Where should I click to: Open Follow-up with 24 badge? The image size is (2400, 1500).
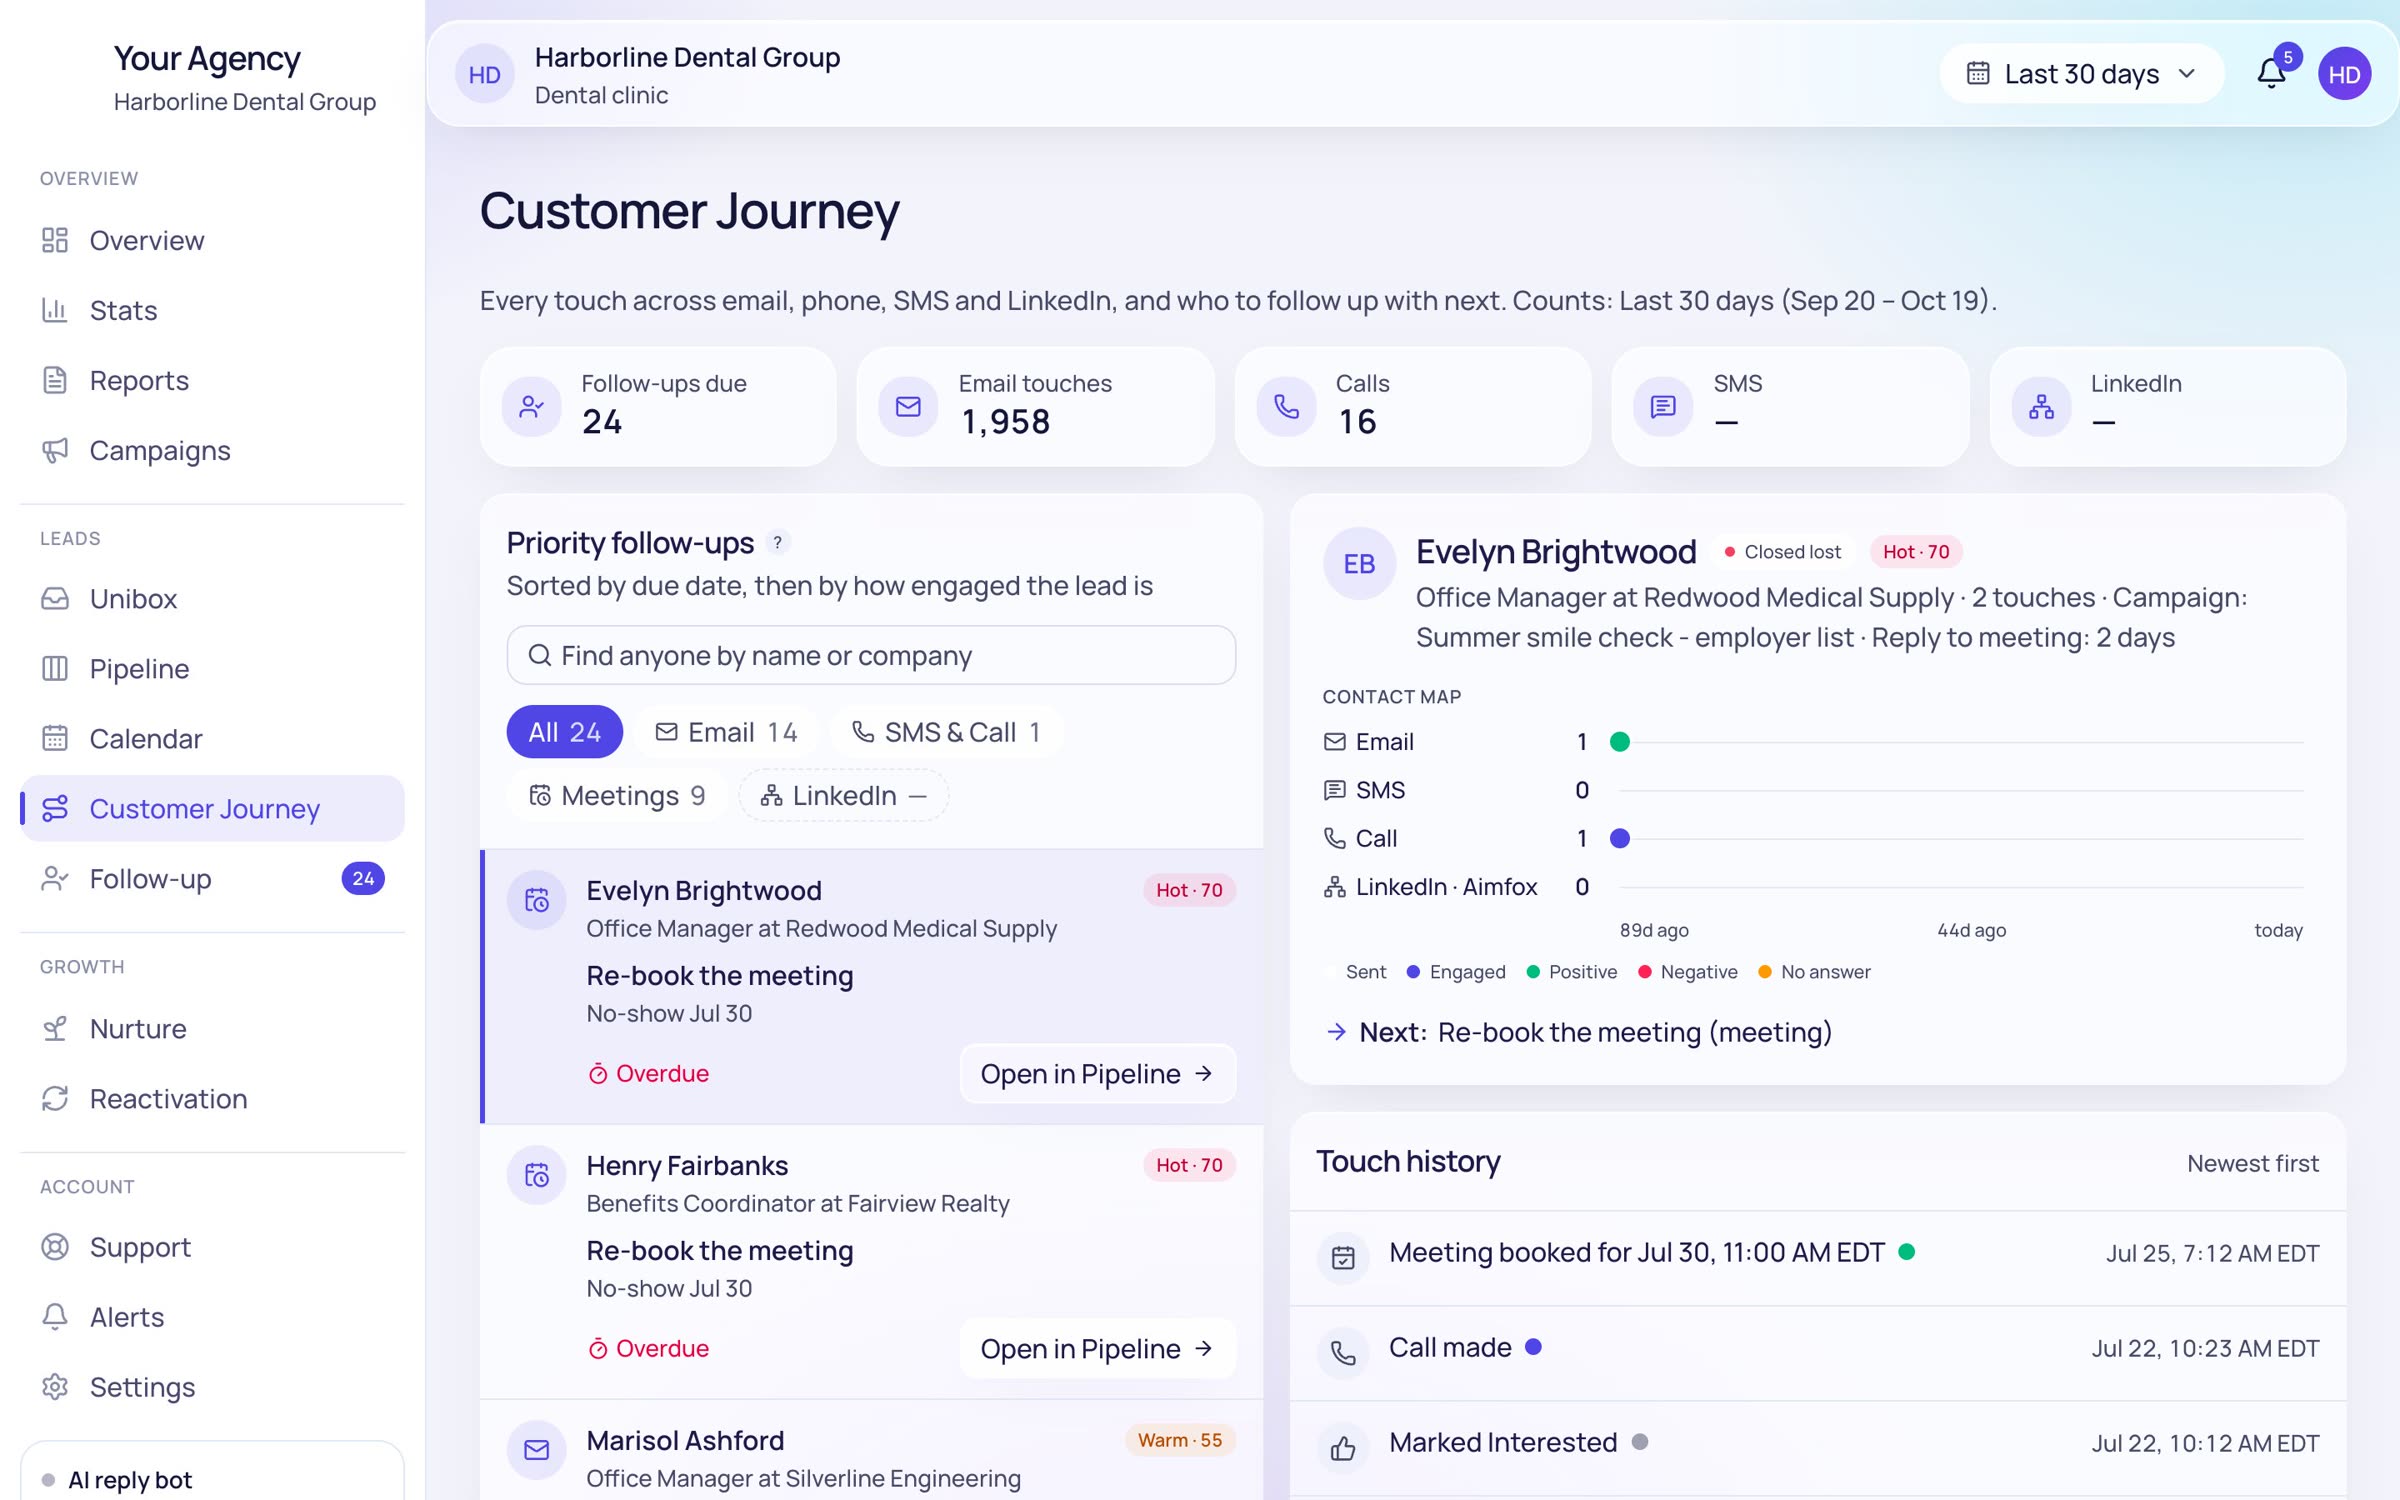click(x=212, y=879)
